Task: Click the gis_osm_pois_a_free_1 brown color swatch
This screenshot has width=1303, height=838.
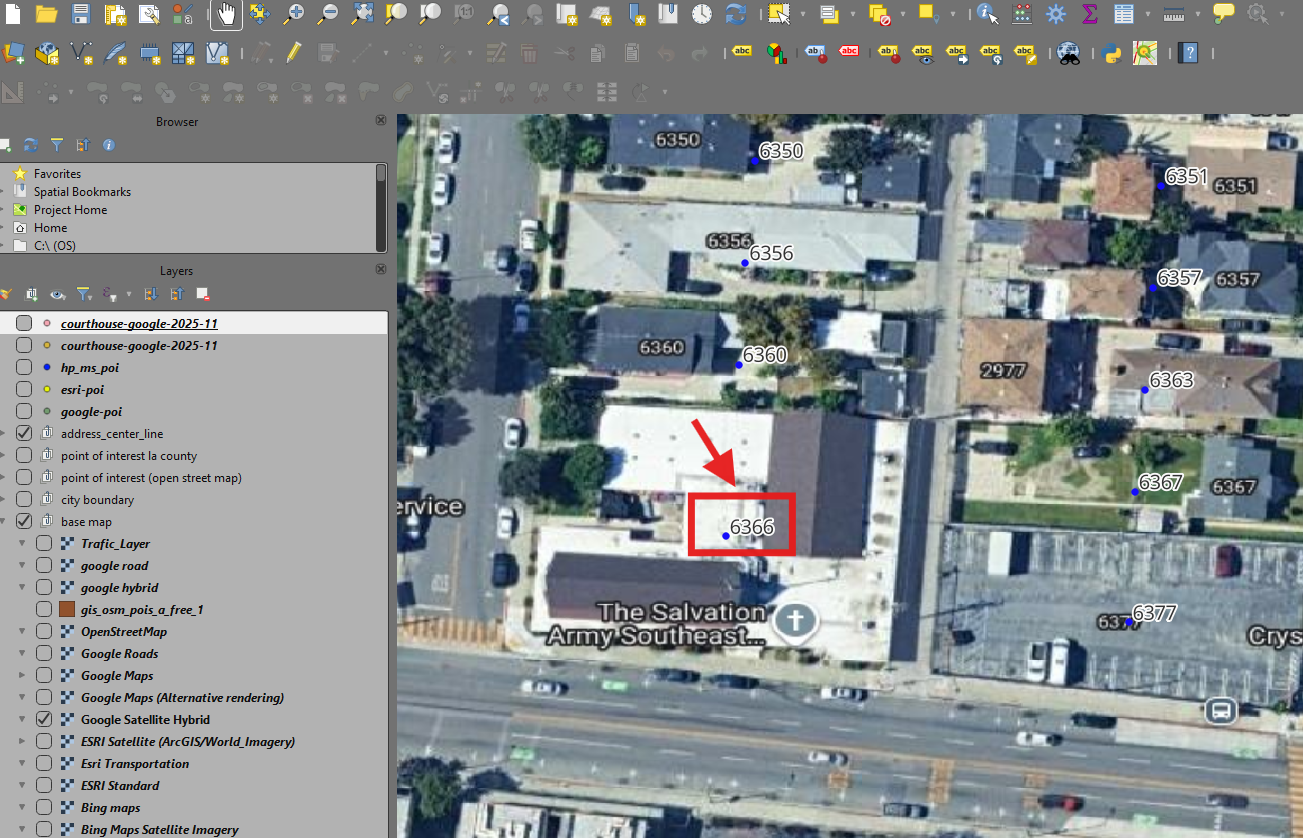Action: click(x=68, y=610)
